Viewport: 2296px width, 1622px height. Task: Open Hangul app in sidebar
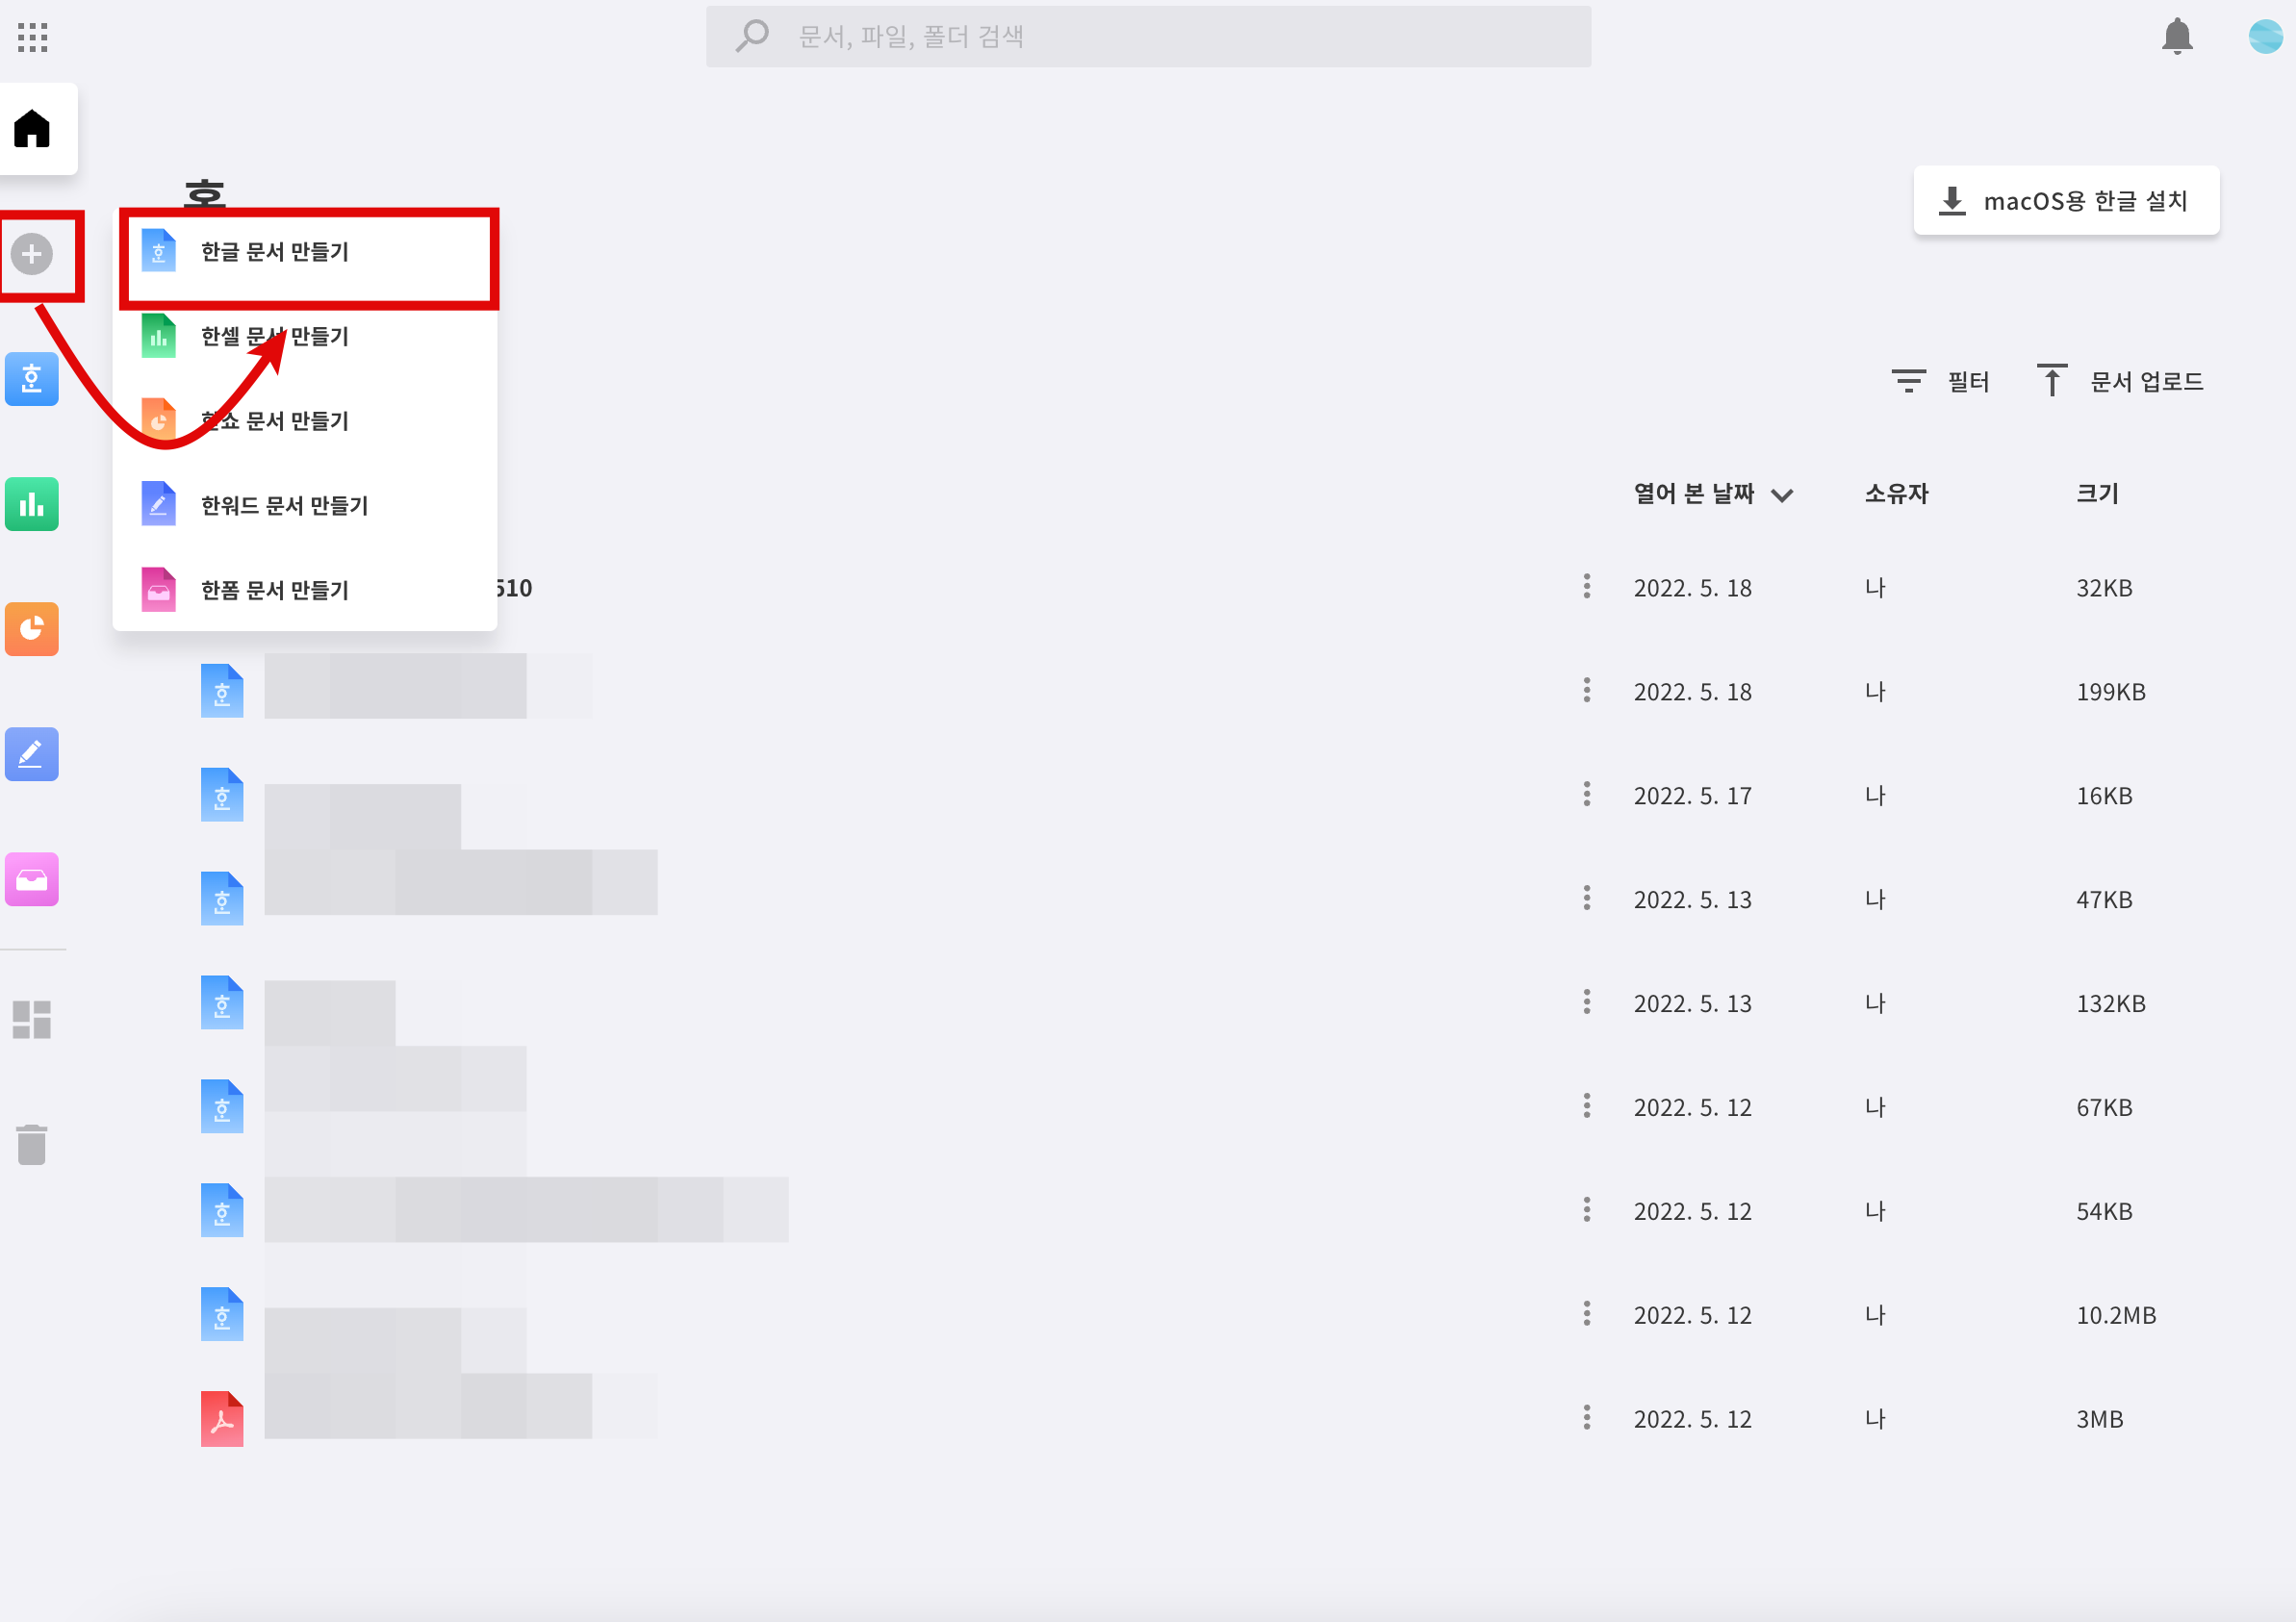tap(32, 379)
